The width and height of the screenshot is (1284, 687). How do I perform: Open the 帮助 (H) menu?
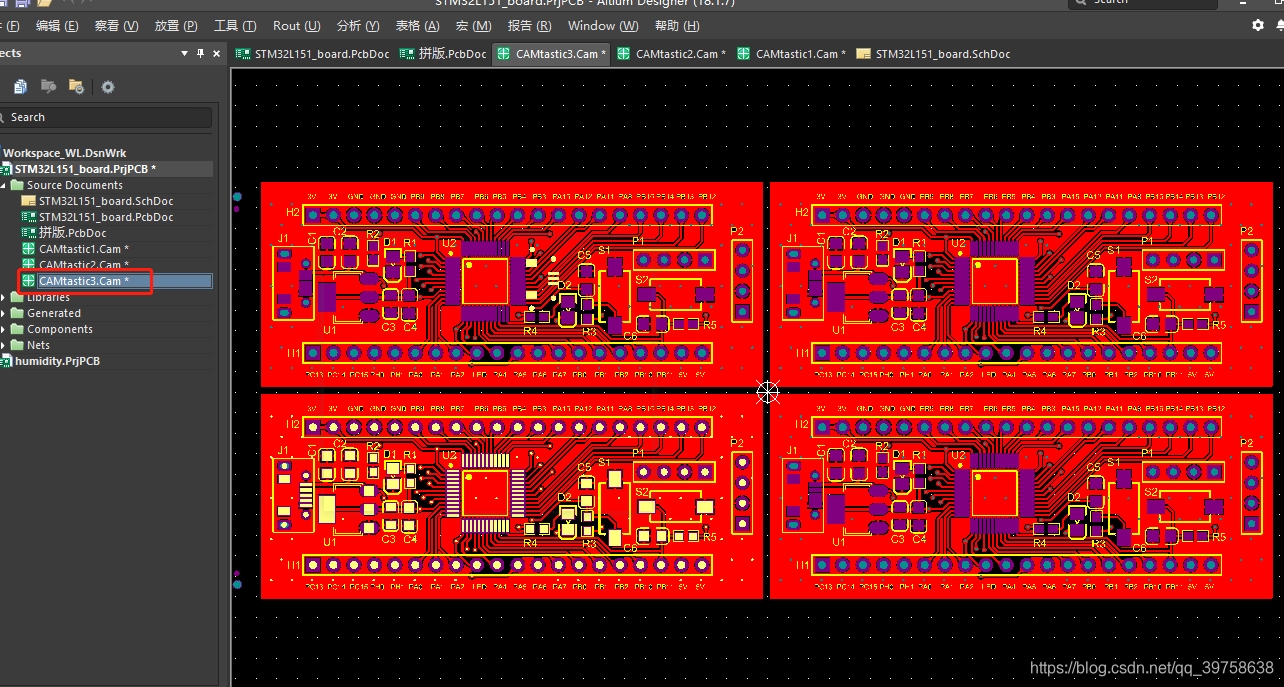point(677,26)
